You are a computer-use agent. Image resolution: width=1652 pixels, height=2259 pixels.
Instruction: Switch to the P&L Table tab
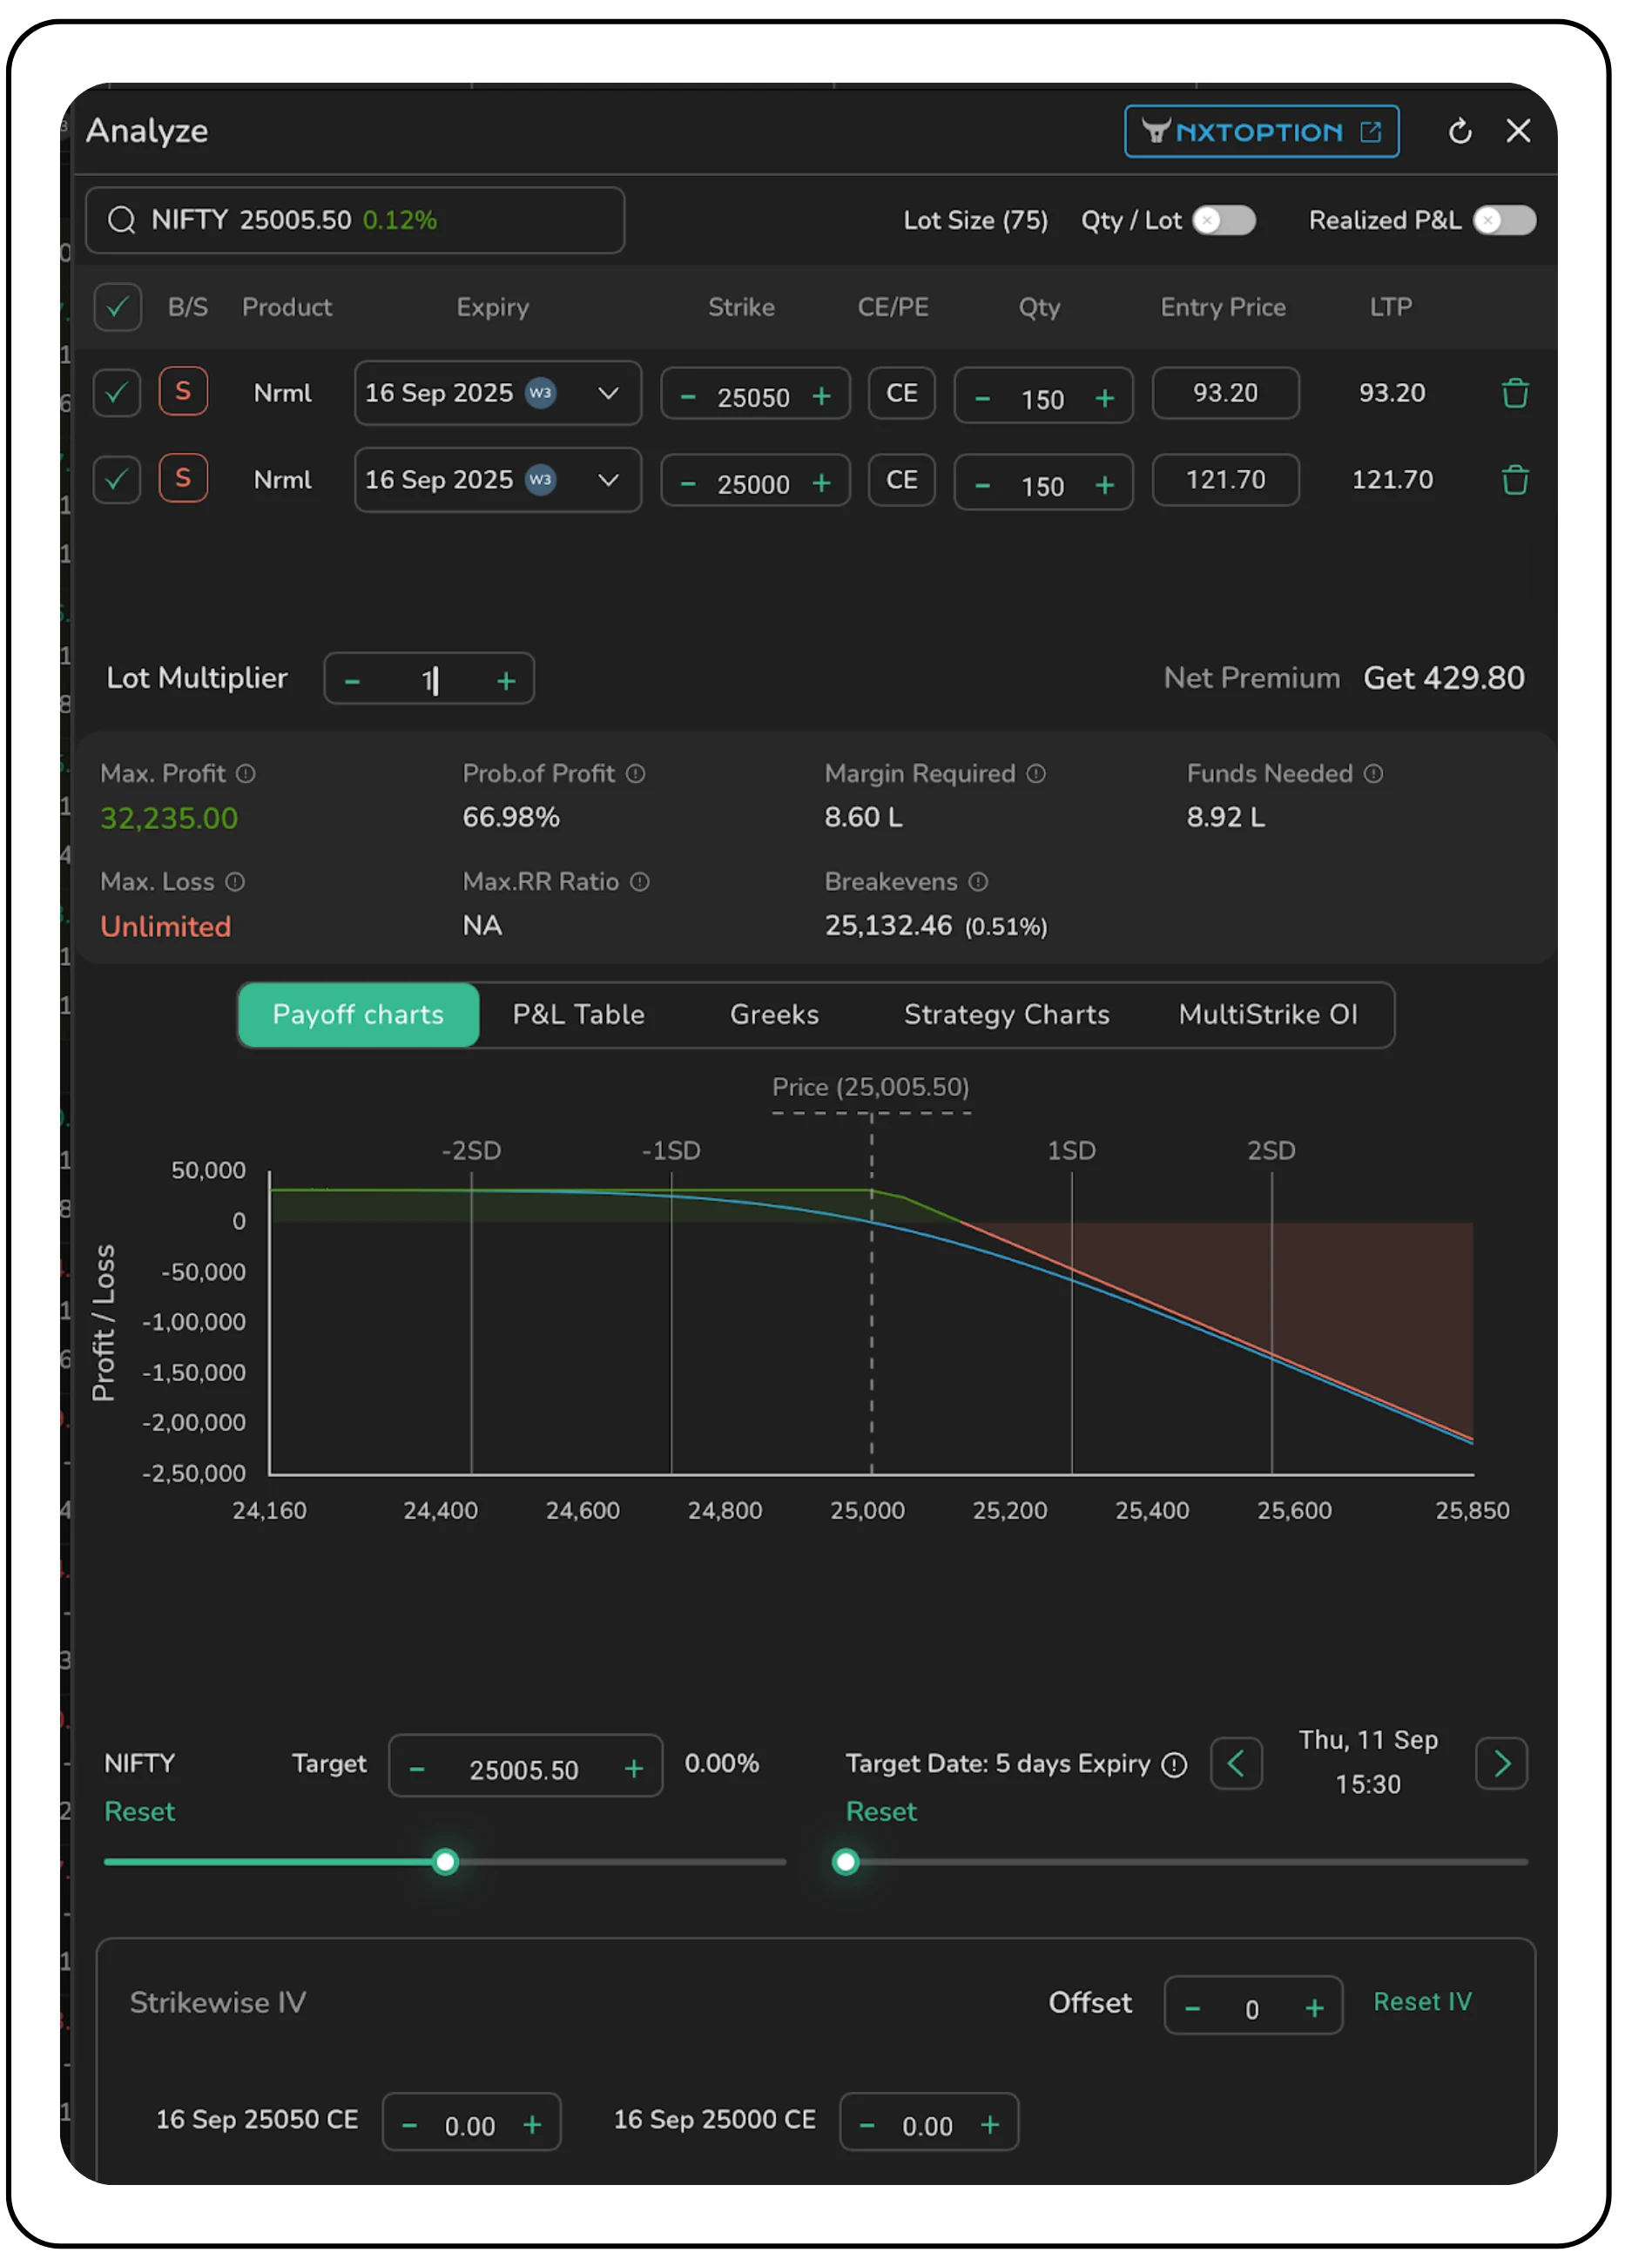coord(578,1014)
